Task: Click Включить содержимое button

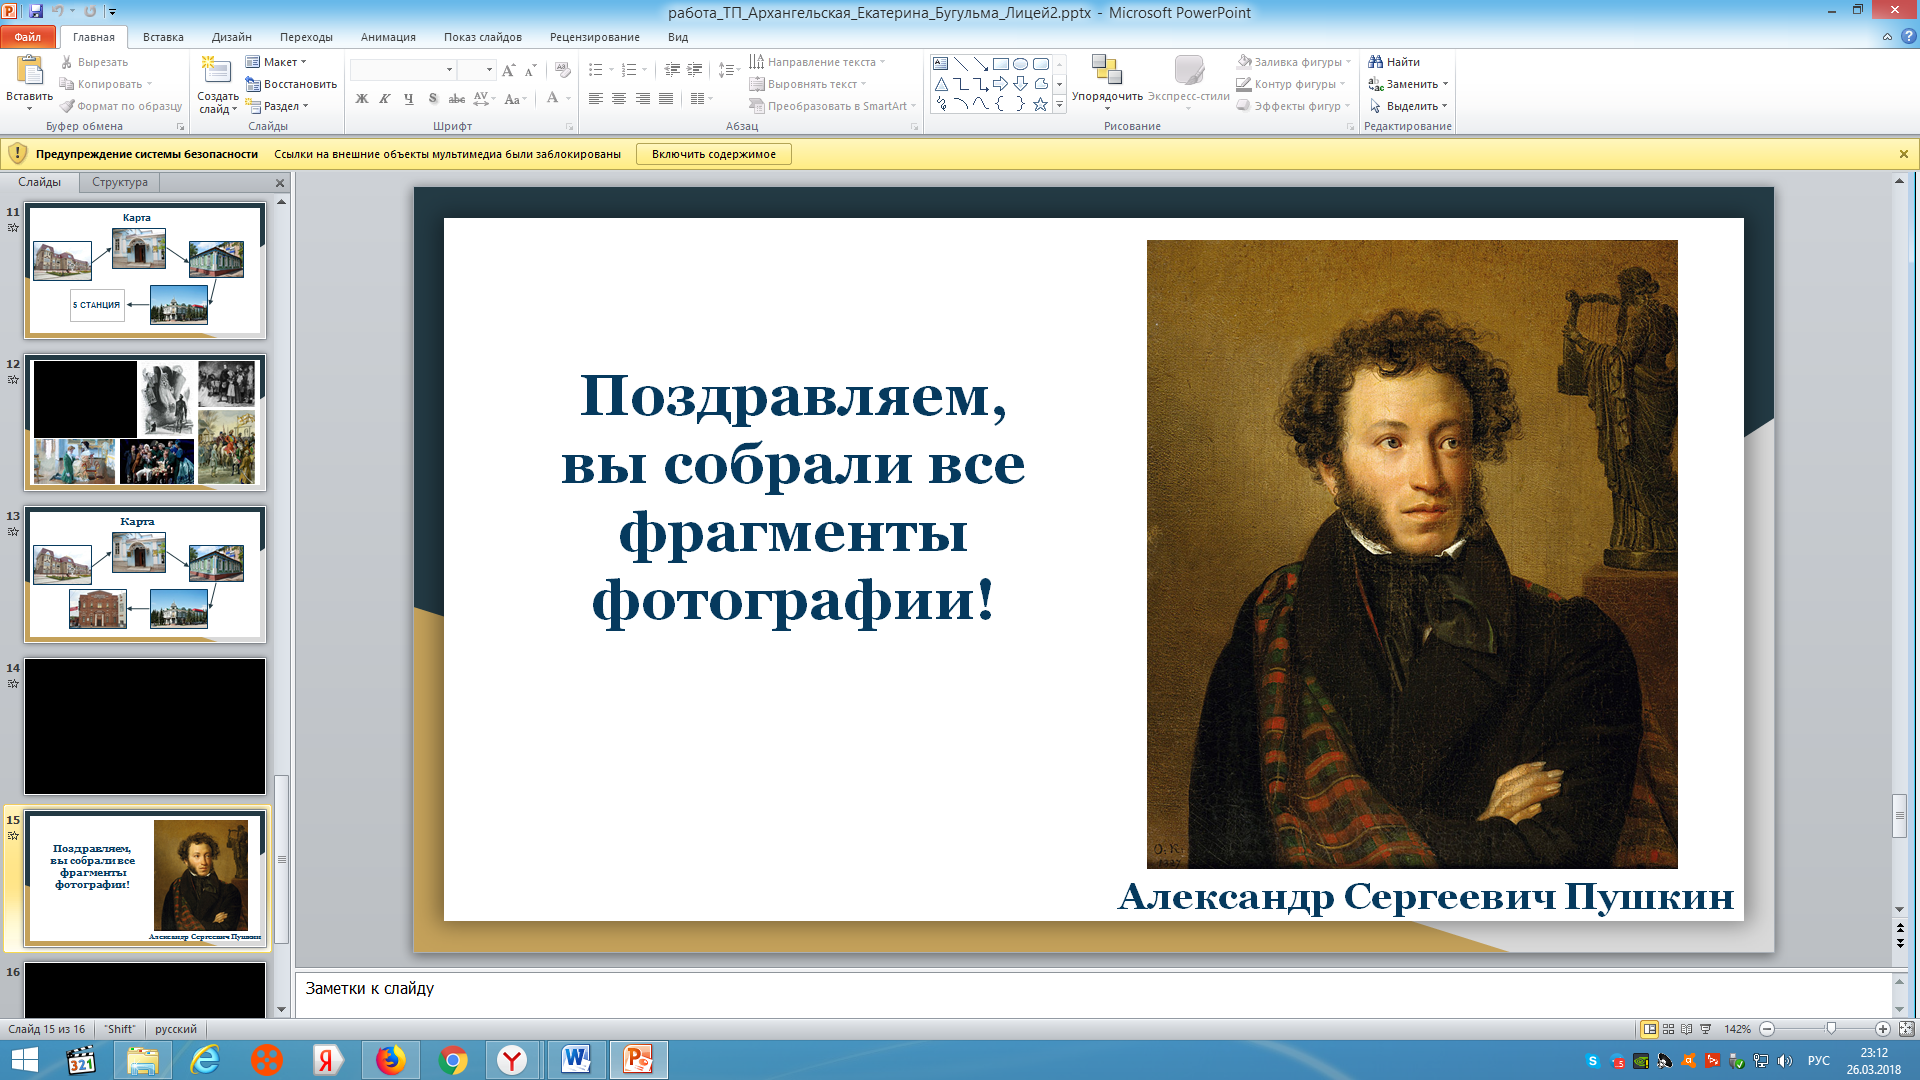Action: click(713, 154)
